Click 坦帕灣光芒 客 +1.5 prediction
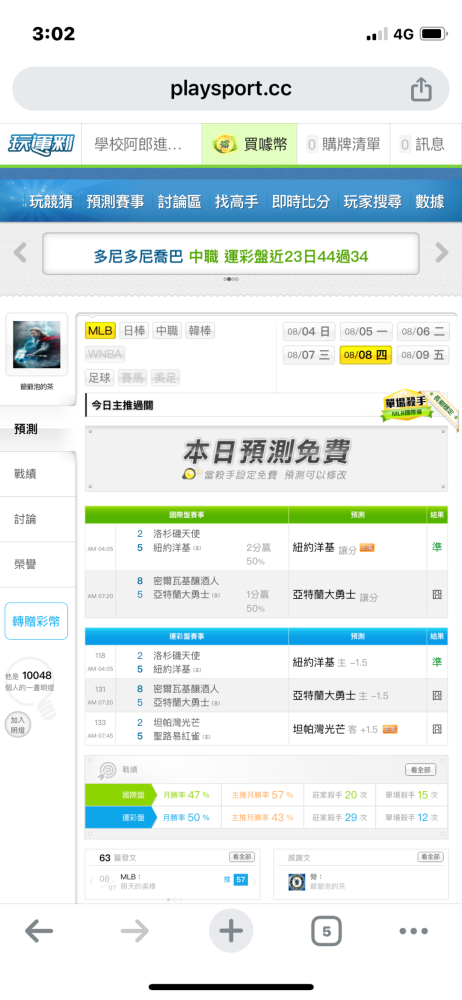 (x=336, y=729)
